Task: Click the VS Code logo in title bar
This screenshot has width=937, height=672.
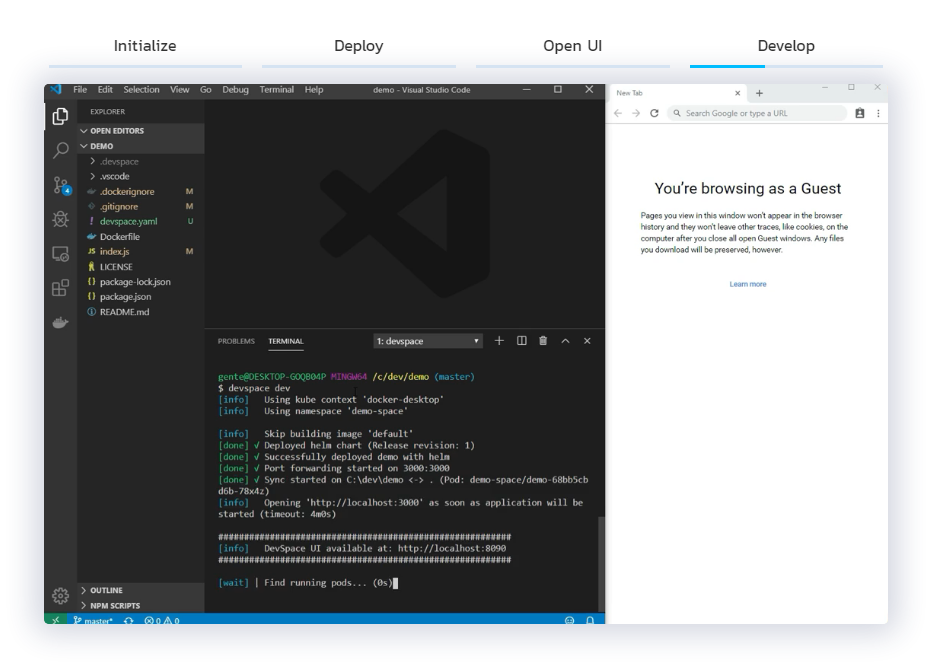Action: coord(56,90)
